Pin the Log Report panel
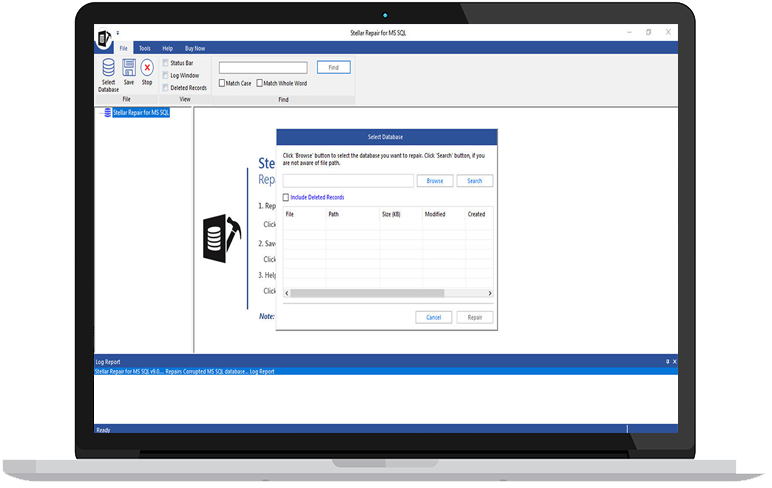Screen dimensions: 772x488 [668, 361]
